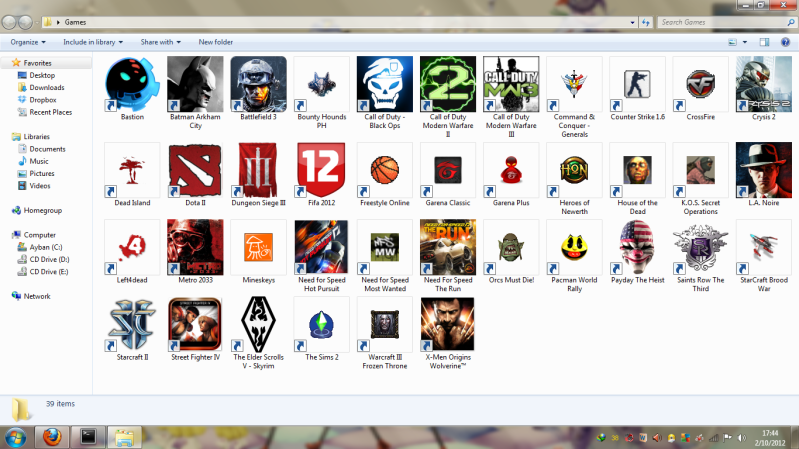Open the Include in library dropdown
The height and width of the screenshot is (449, 799).
(x=93, y=42)
